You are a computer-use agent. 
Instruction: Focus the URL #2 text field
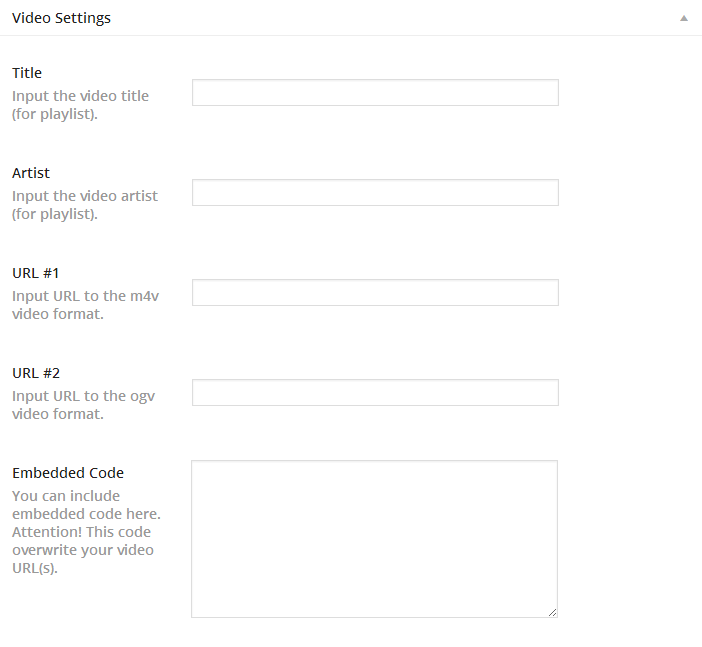point(375,393)
